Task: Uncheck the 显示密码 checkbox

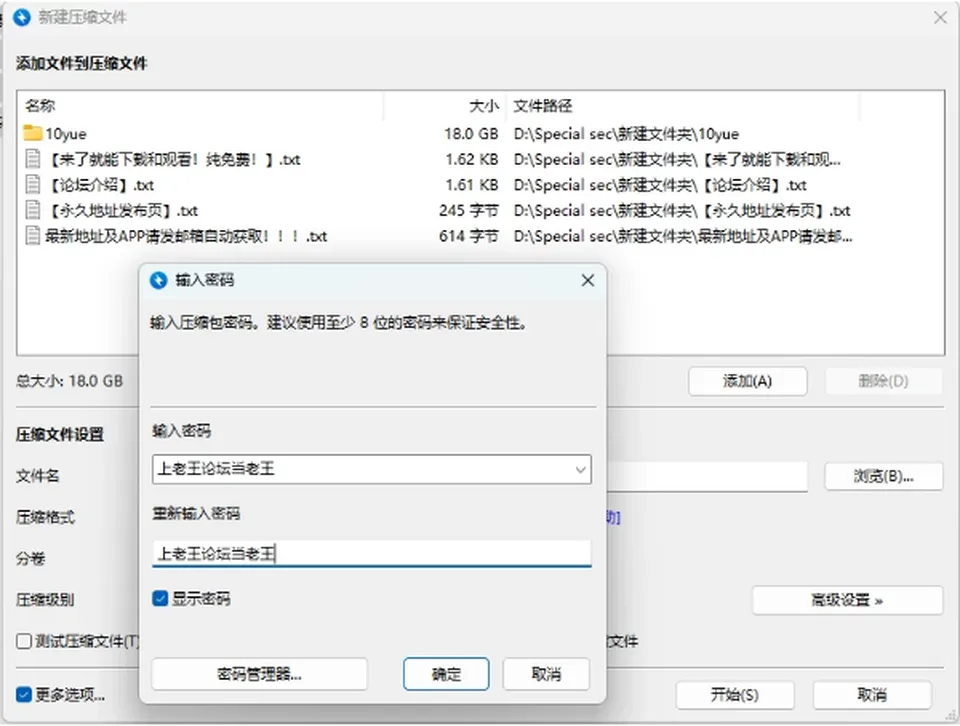Action: [x=160, y=599]
